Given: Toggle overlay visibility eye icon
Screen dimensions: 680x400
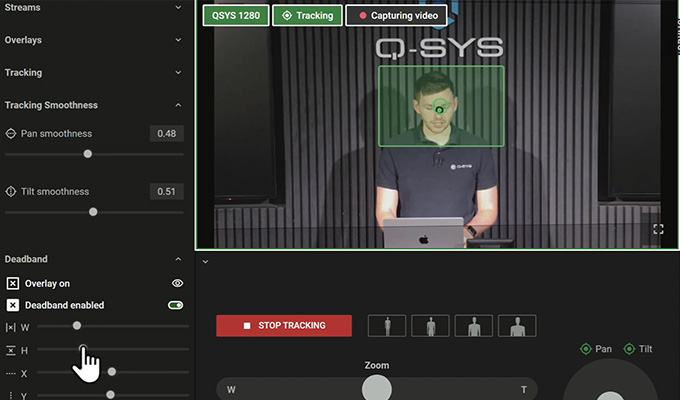Looking at the screenshot, I should 177,283.
